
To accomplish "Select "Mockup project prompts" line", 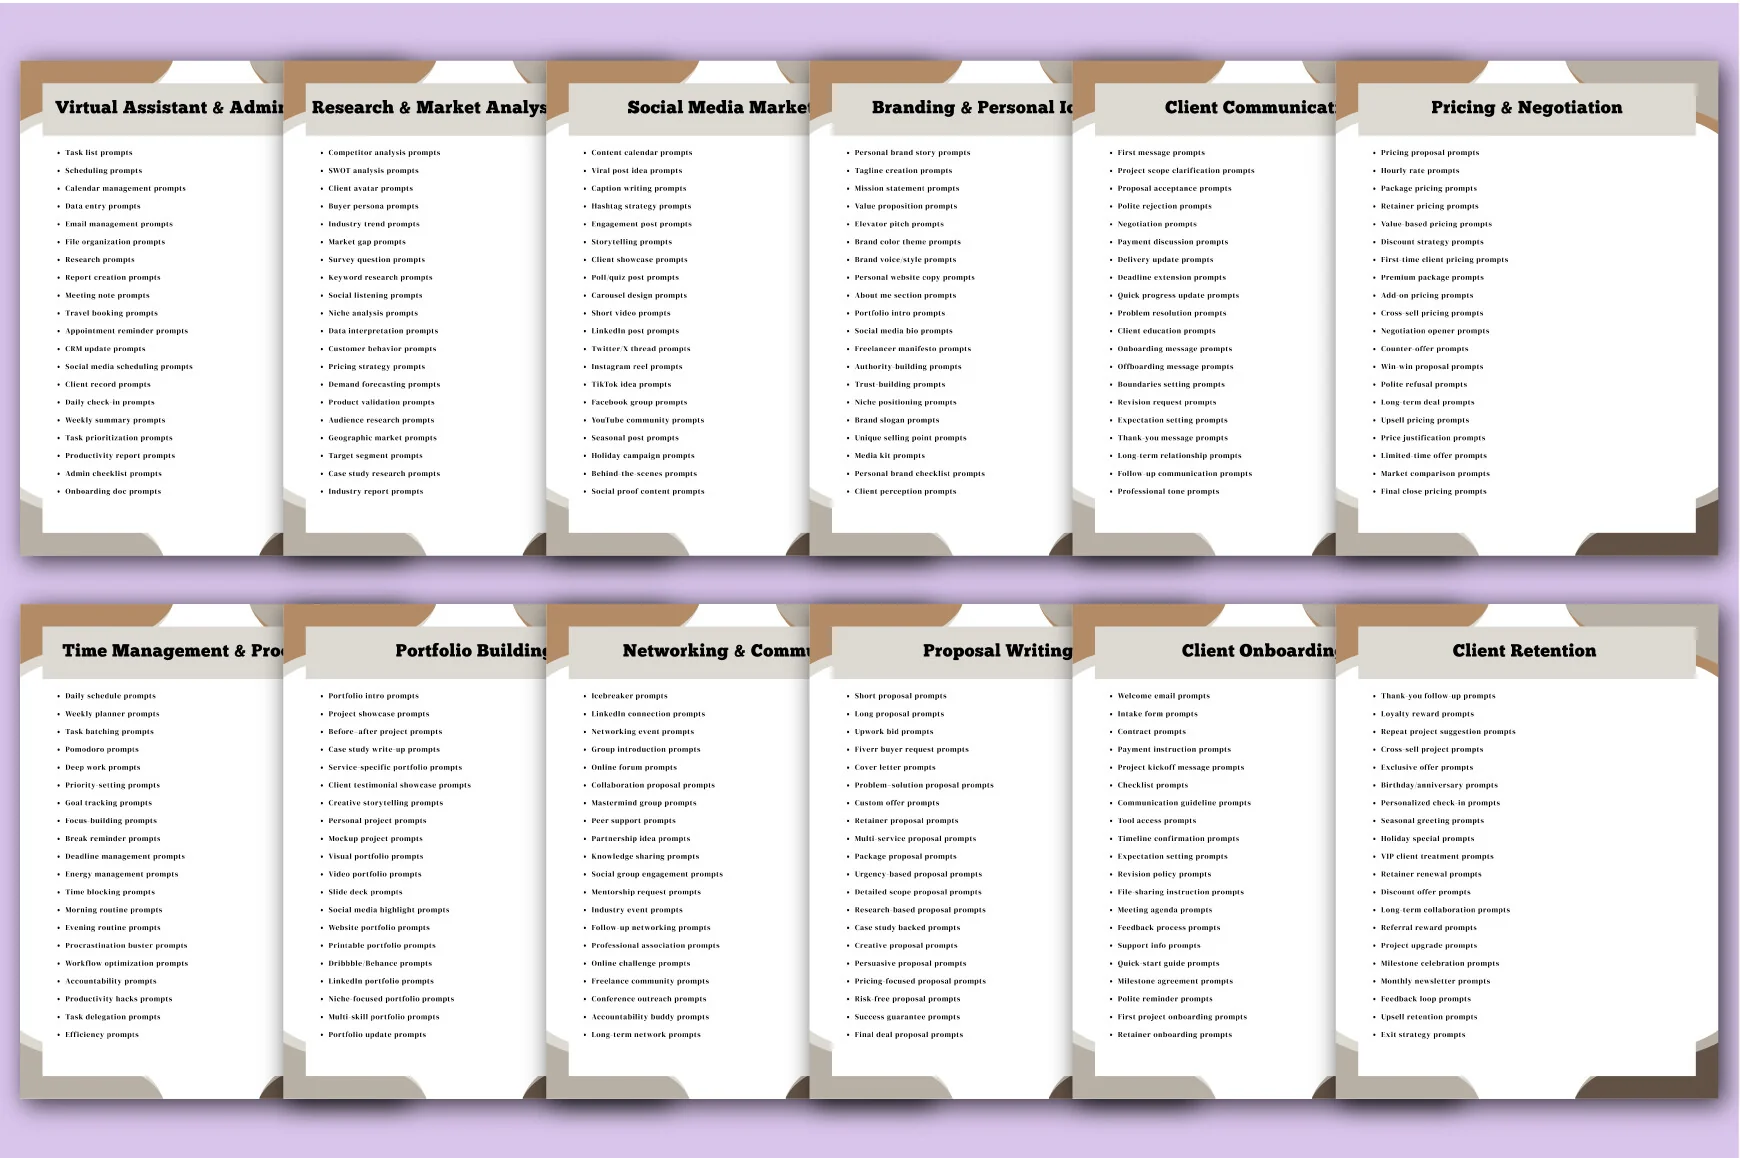I will (375, 839).
